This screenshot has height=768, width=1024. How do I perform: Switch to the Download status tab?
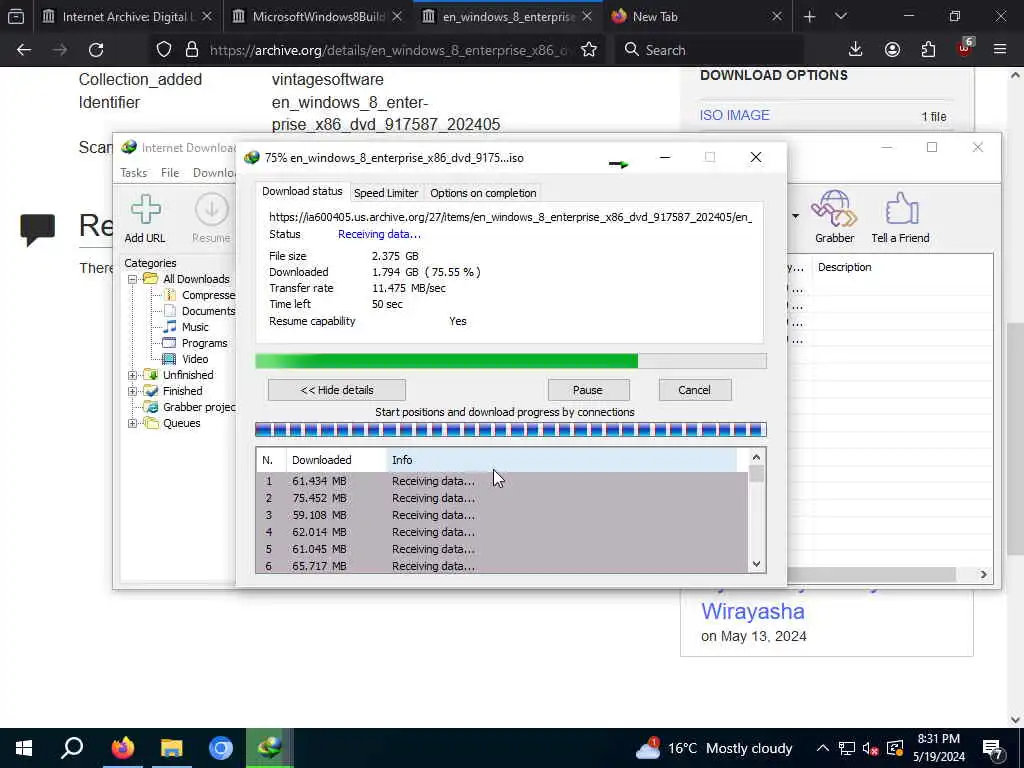[302, 191]
